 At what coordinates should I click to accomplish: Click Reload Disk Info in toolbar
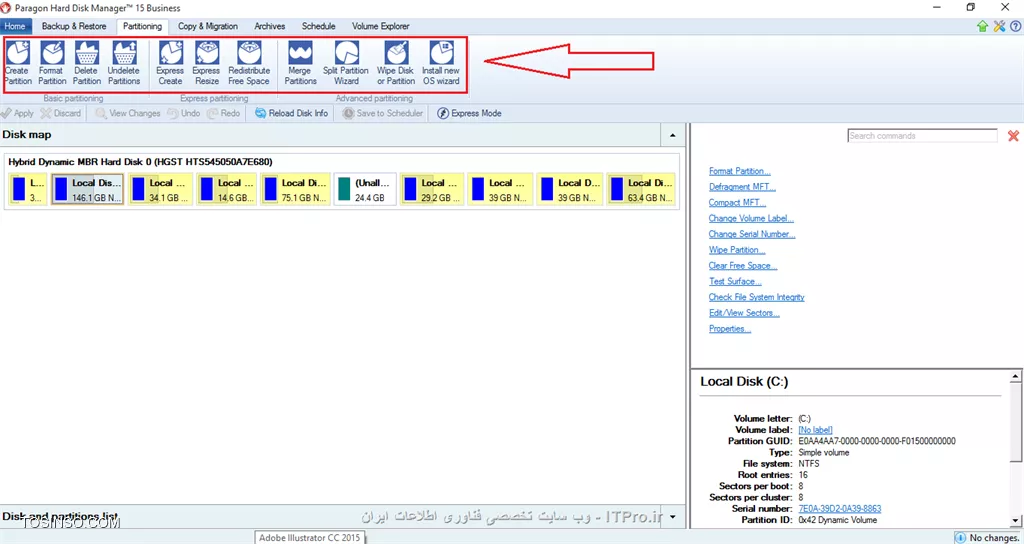pos(291,113)
